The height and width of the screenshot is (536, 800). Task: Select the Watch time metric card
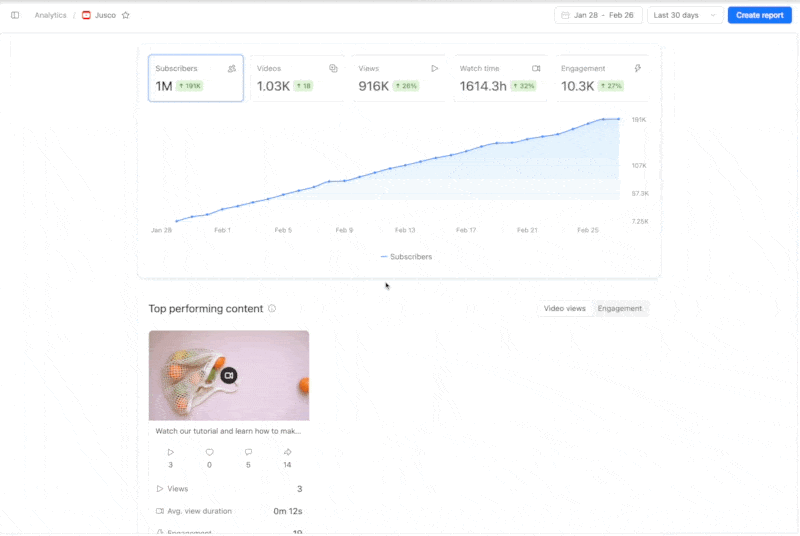click(x=500, y=78)
